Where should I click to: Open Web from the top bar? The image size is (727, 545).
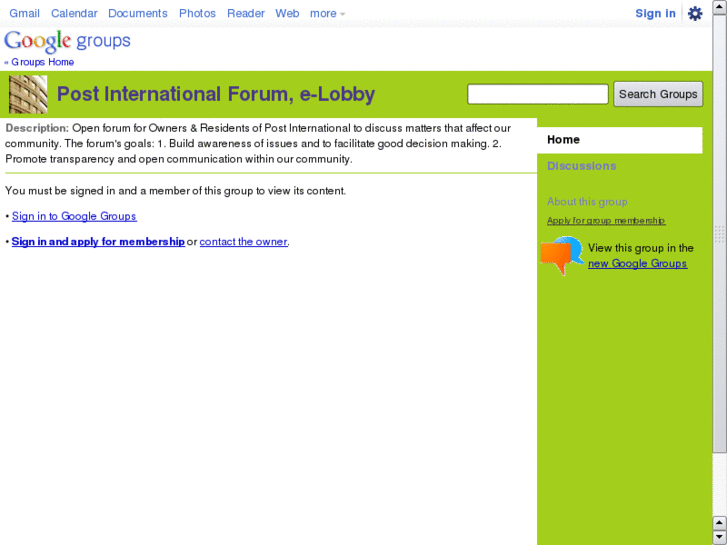tap(287, 13)
